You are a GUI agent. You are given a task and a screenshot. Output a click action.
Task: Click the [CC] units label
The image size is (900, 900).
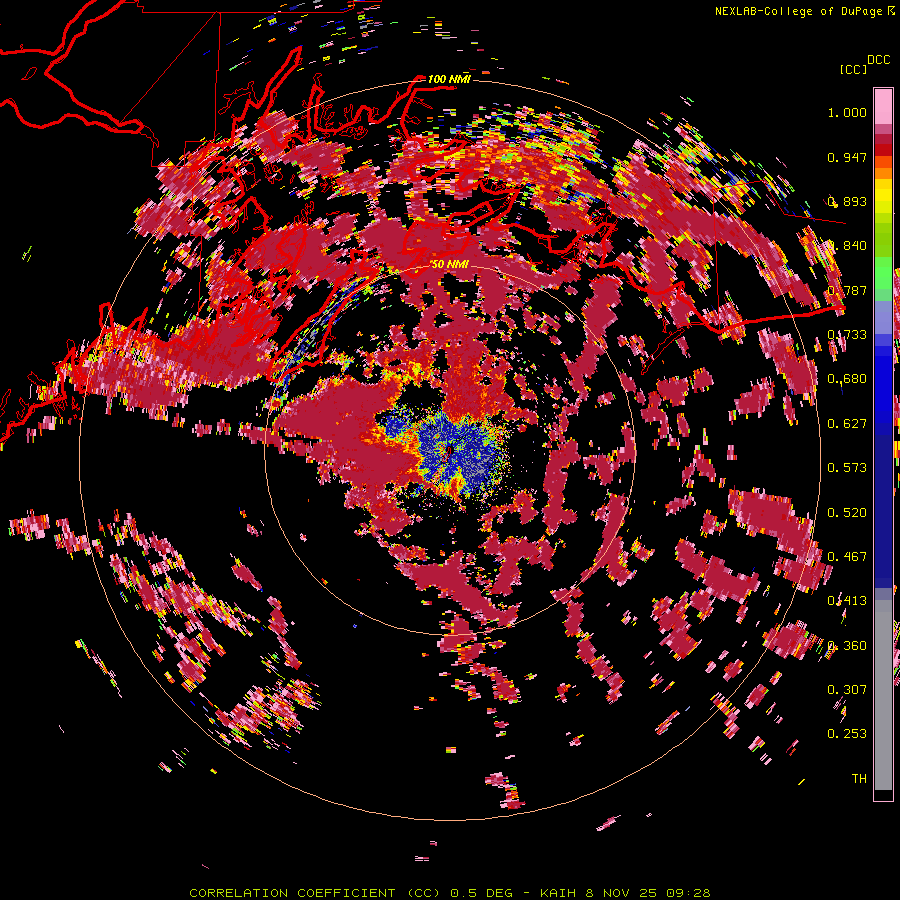tap(853, 69)
